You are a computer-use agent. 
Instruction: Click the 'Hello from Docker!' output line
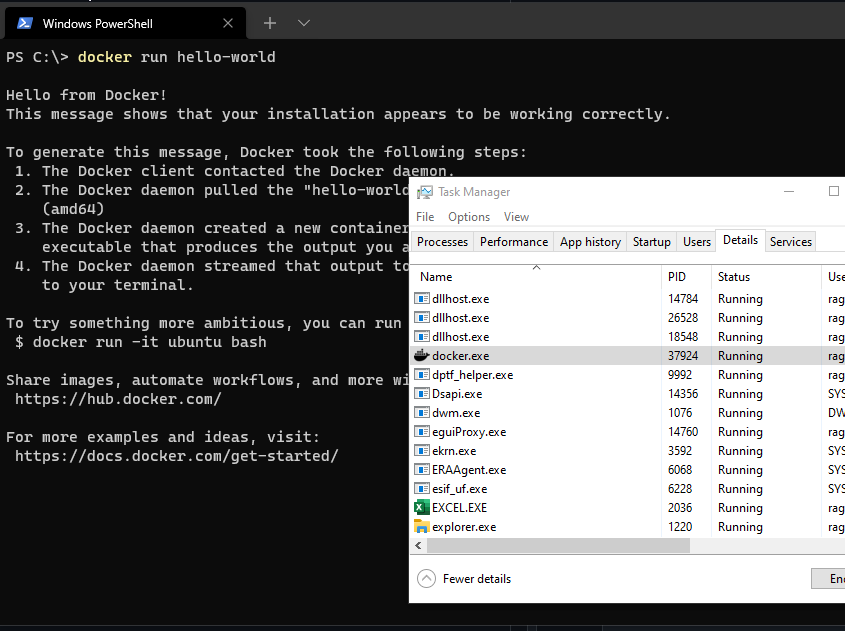pos(86,95)
